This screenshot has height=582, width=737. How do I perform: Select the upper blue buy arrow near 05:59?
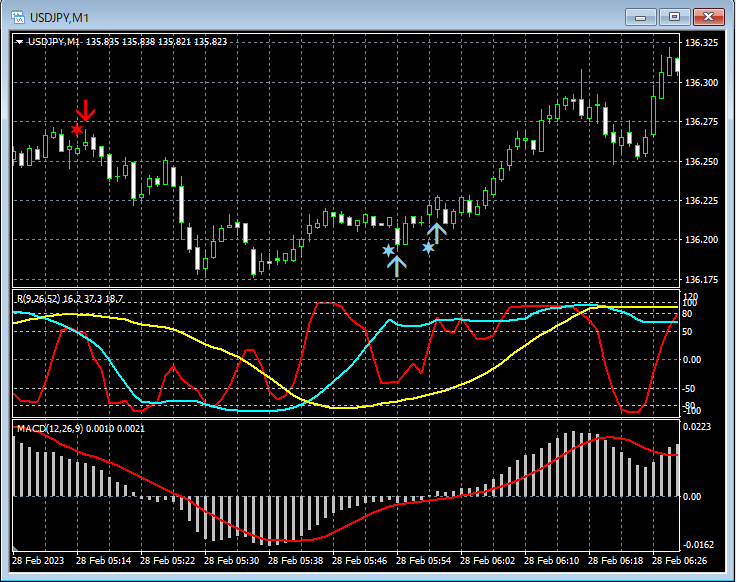coord(437,234)
